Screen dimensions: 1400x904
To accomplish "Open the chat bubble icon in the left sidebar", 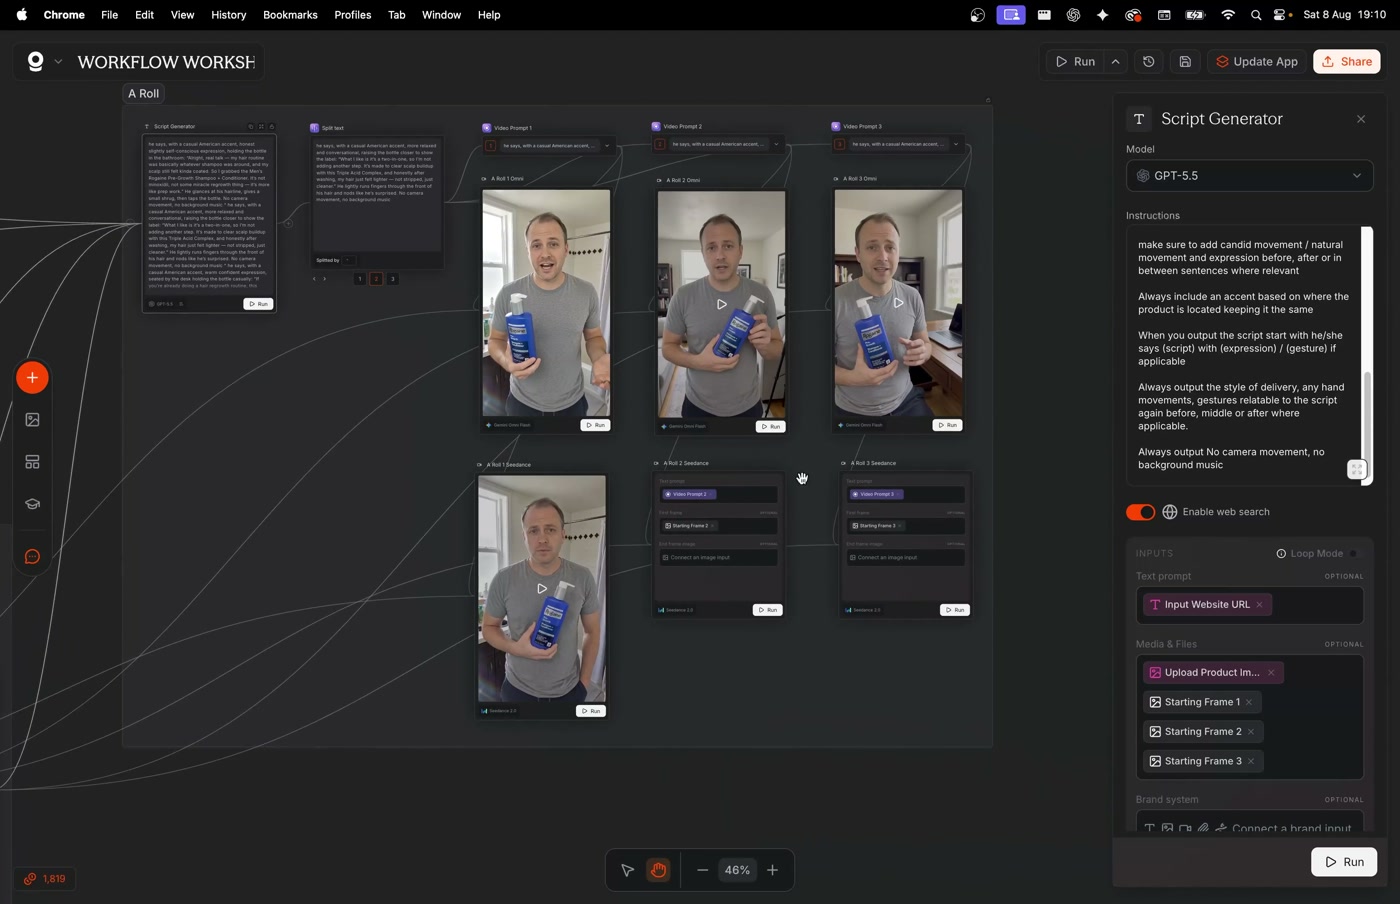I will pos(32,557).
